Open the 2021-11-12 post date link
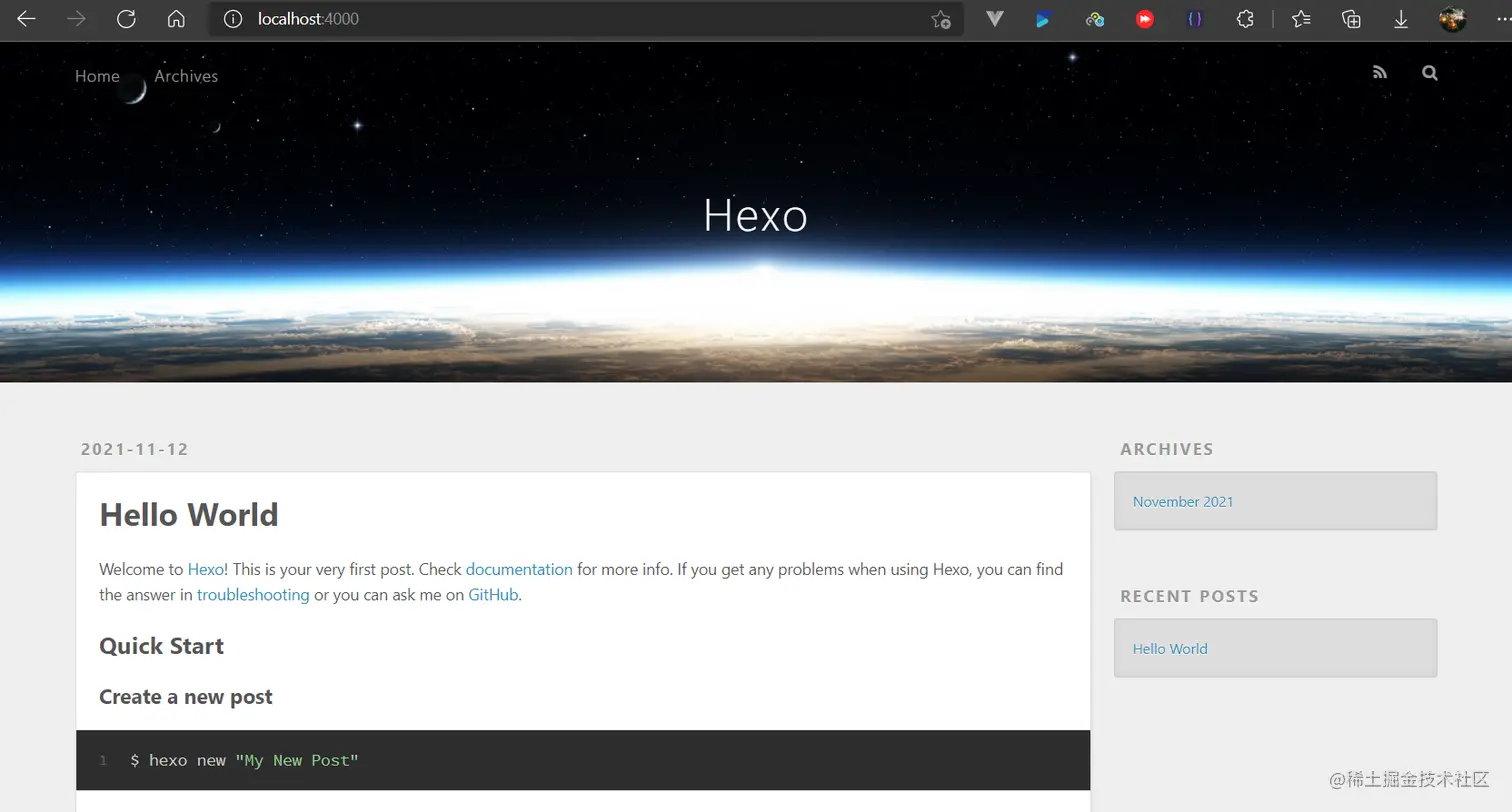The width and height of the screenshot is (1512, 812). pos(135,449)
